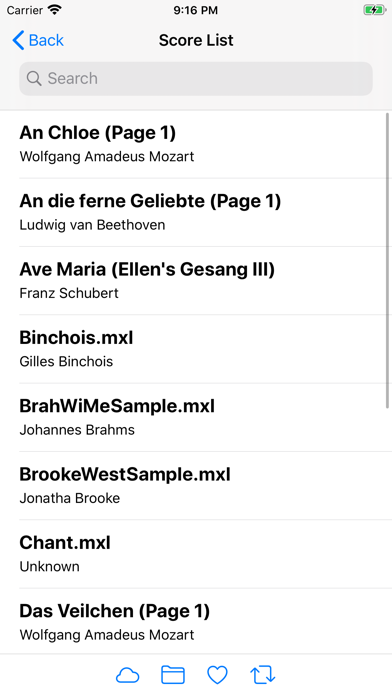Screen dimensions: 392x696
Task: Open An die ferne Geliebte score
Action: [x=196, y=213]
